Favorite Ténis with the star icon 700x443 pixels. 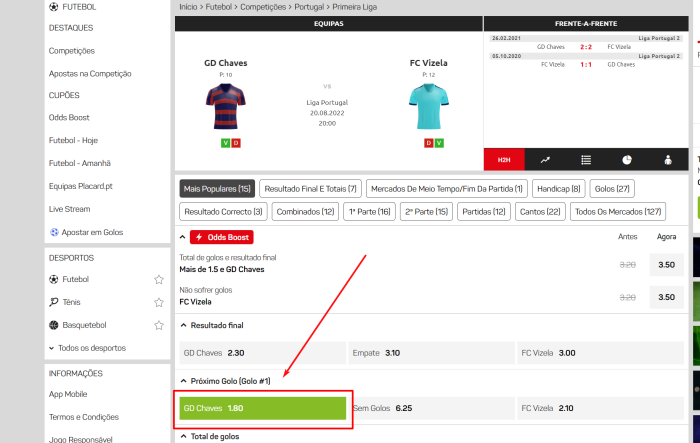pos(159,302)
